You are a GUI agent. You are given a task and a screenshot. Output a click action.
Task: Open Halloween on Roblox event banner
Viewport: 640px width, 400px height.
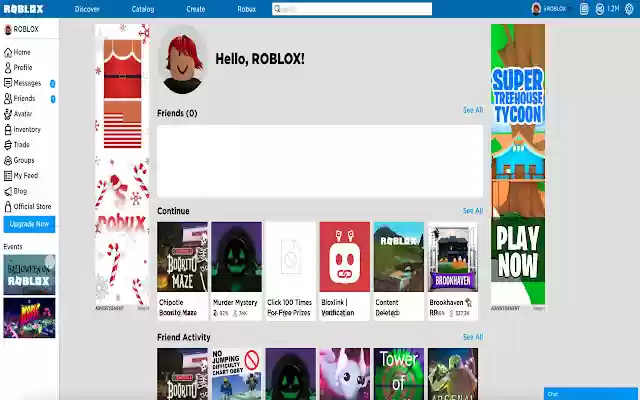click(x=29, y=275)
